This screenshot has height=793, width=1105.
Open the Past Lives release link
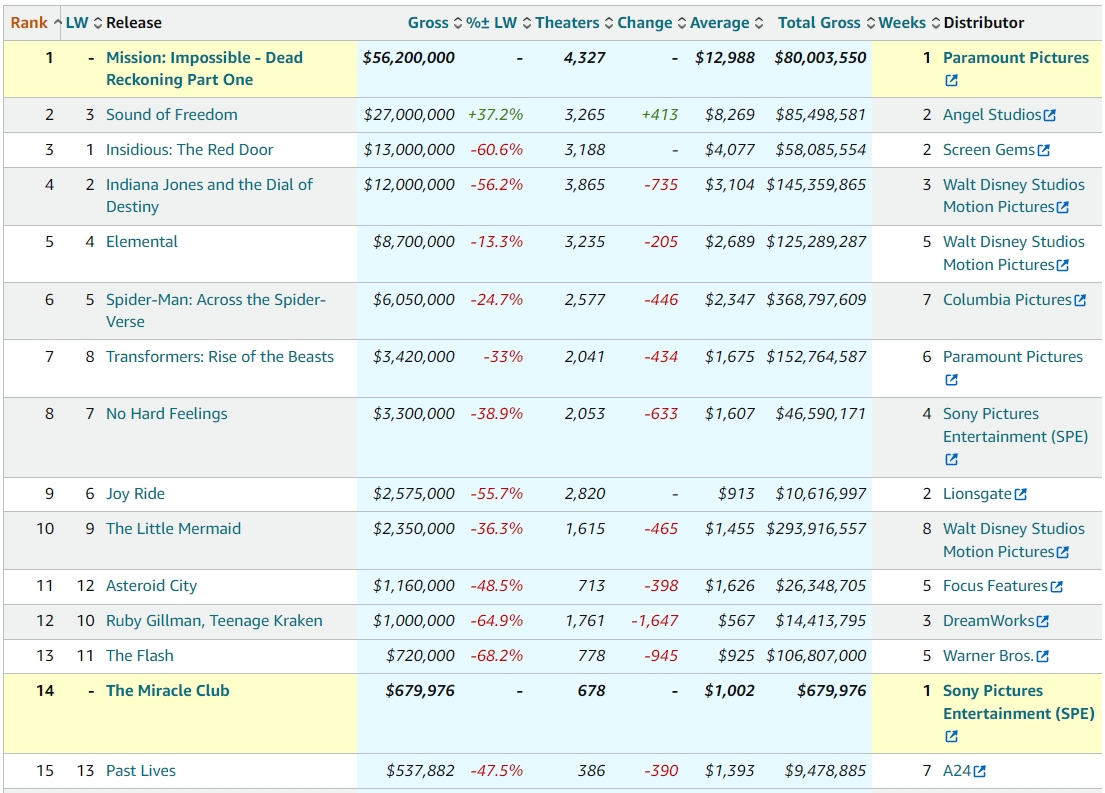(x=141, y=770)
